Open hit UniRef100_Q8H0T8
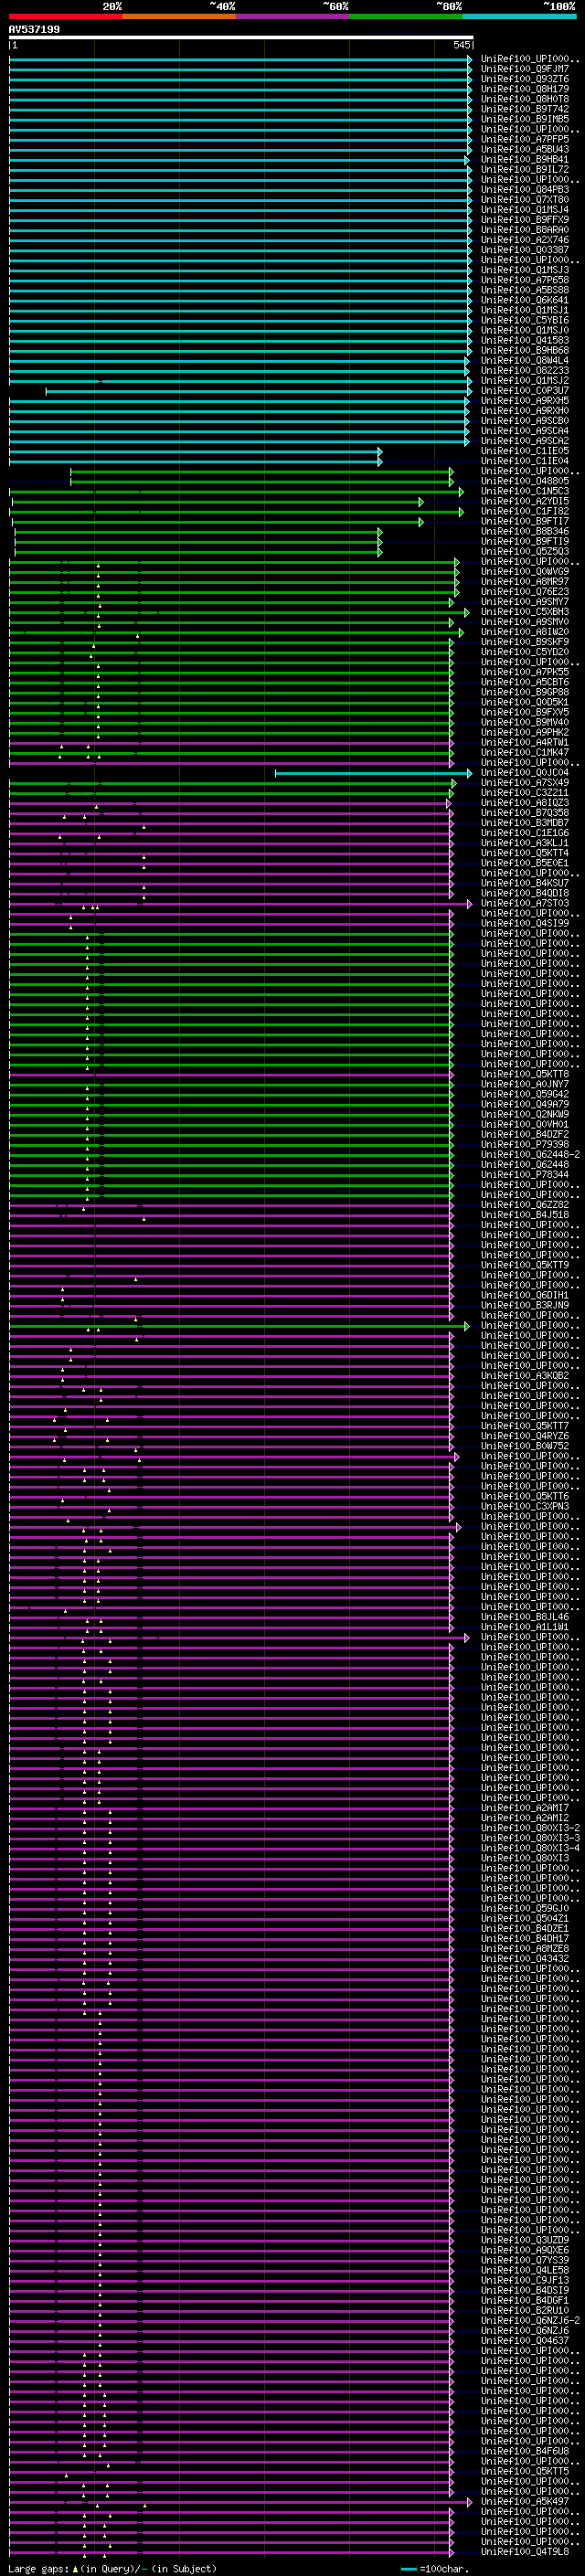The width and height of the screenshot is (585, 2576). pyautogui.click(x=525, y=99)
